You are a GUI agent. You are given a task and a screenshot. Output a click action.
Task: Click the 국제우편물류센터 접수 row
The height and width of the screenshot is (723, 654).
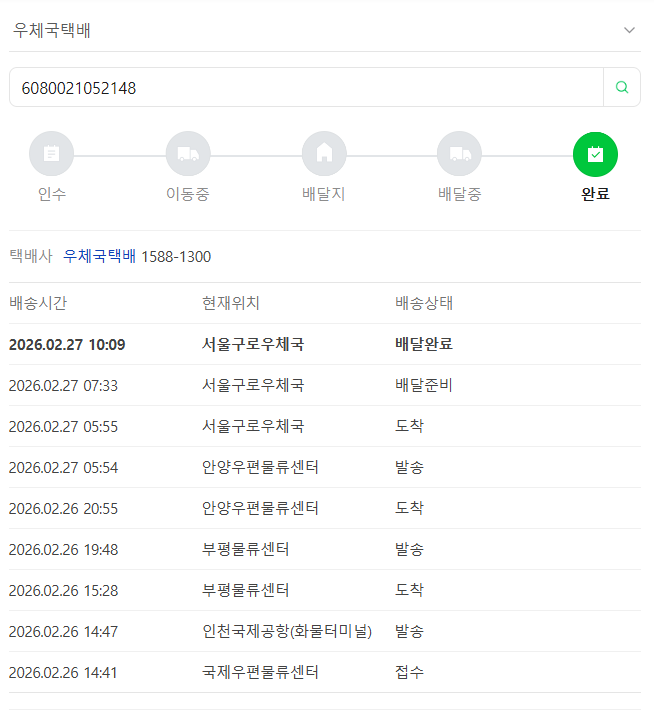coord(325,672)
